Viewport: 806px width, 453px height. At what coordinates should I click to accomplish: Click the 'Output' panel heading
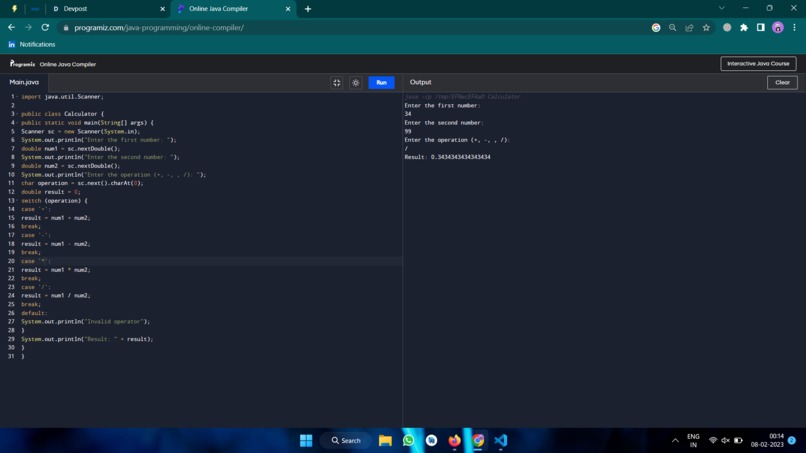[420, 82]
